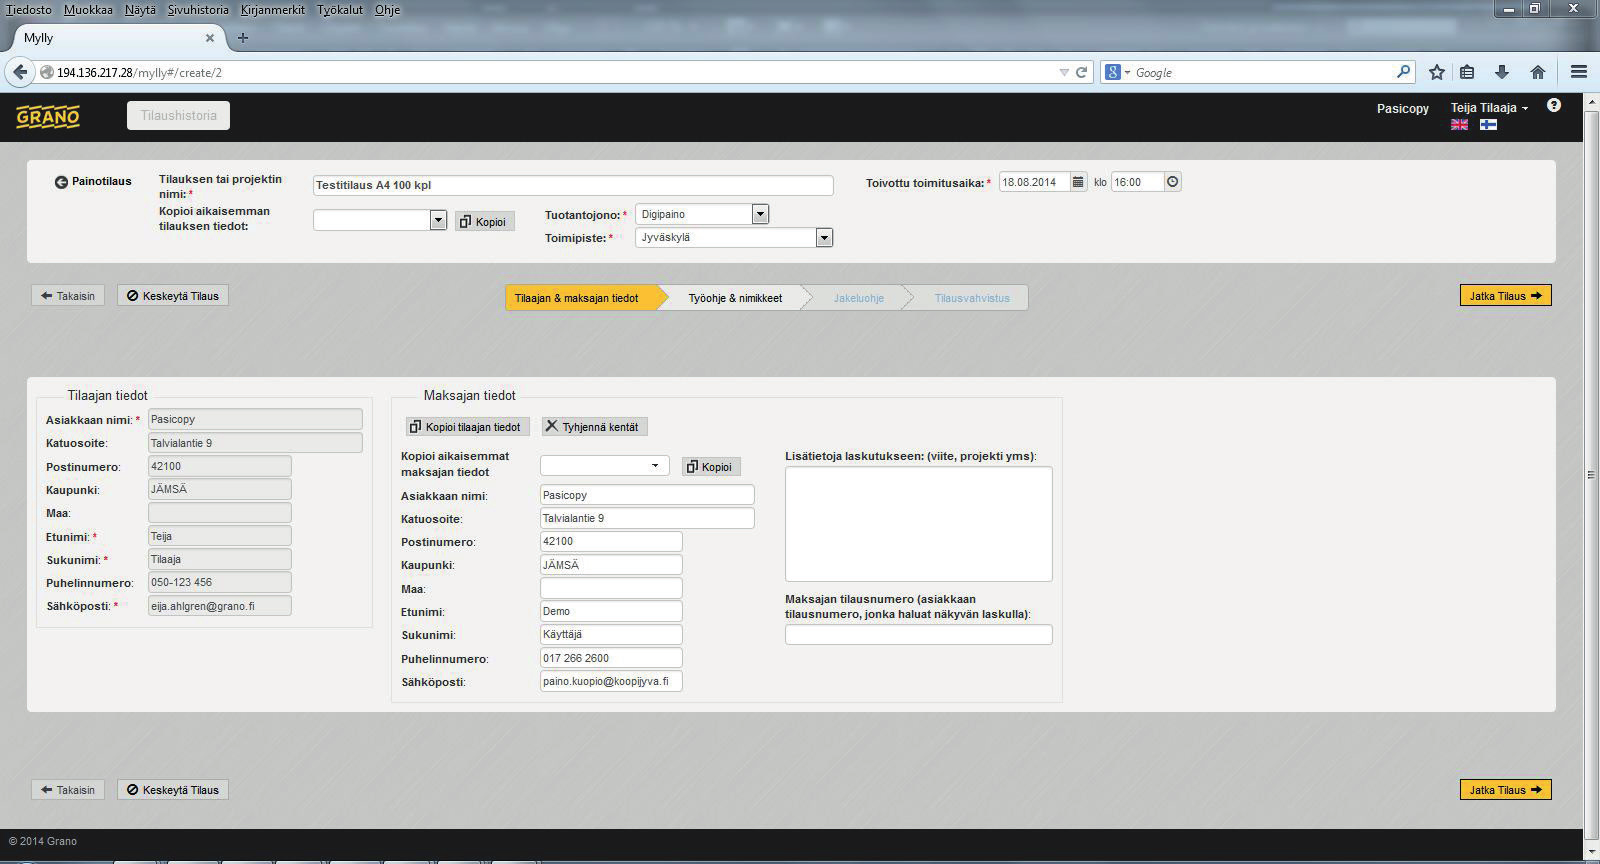Image resolution: width=1600 pixels, height=864 pixels.
Task: Click Kopioi next to payer details dropdown
Action: tap(711, 467)
